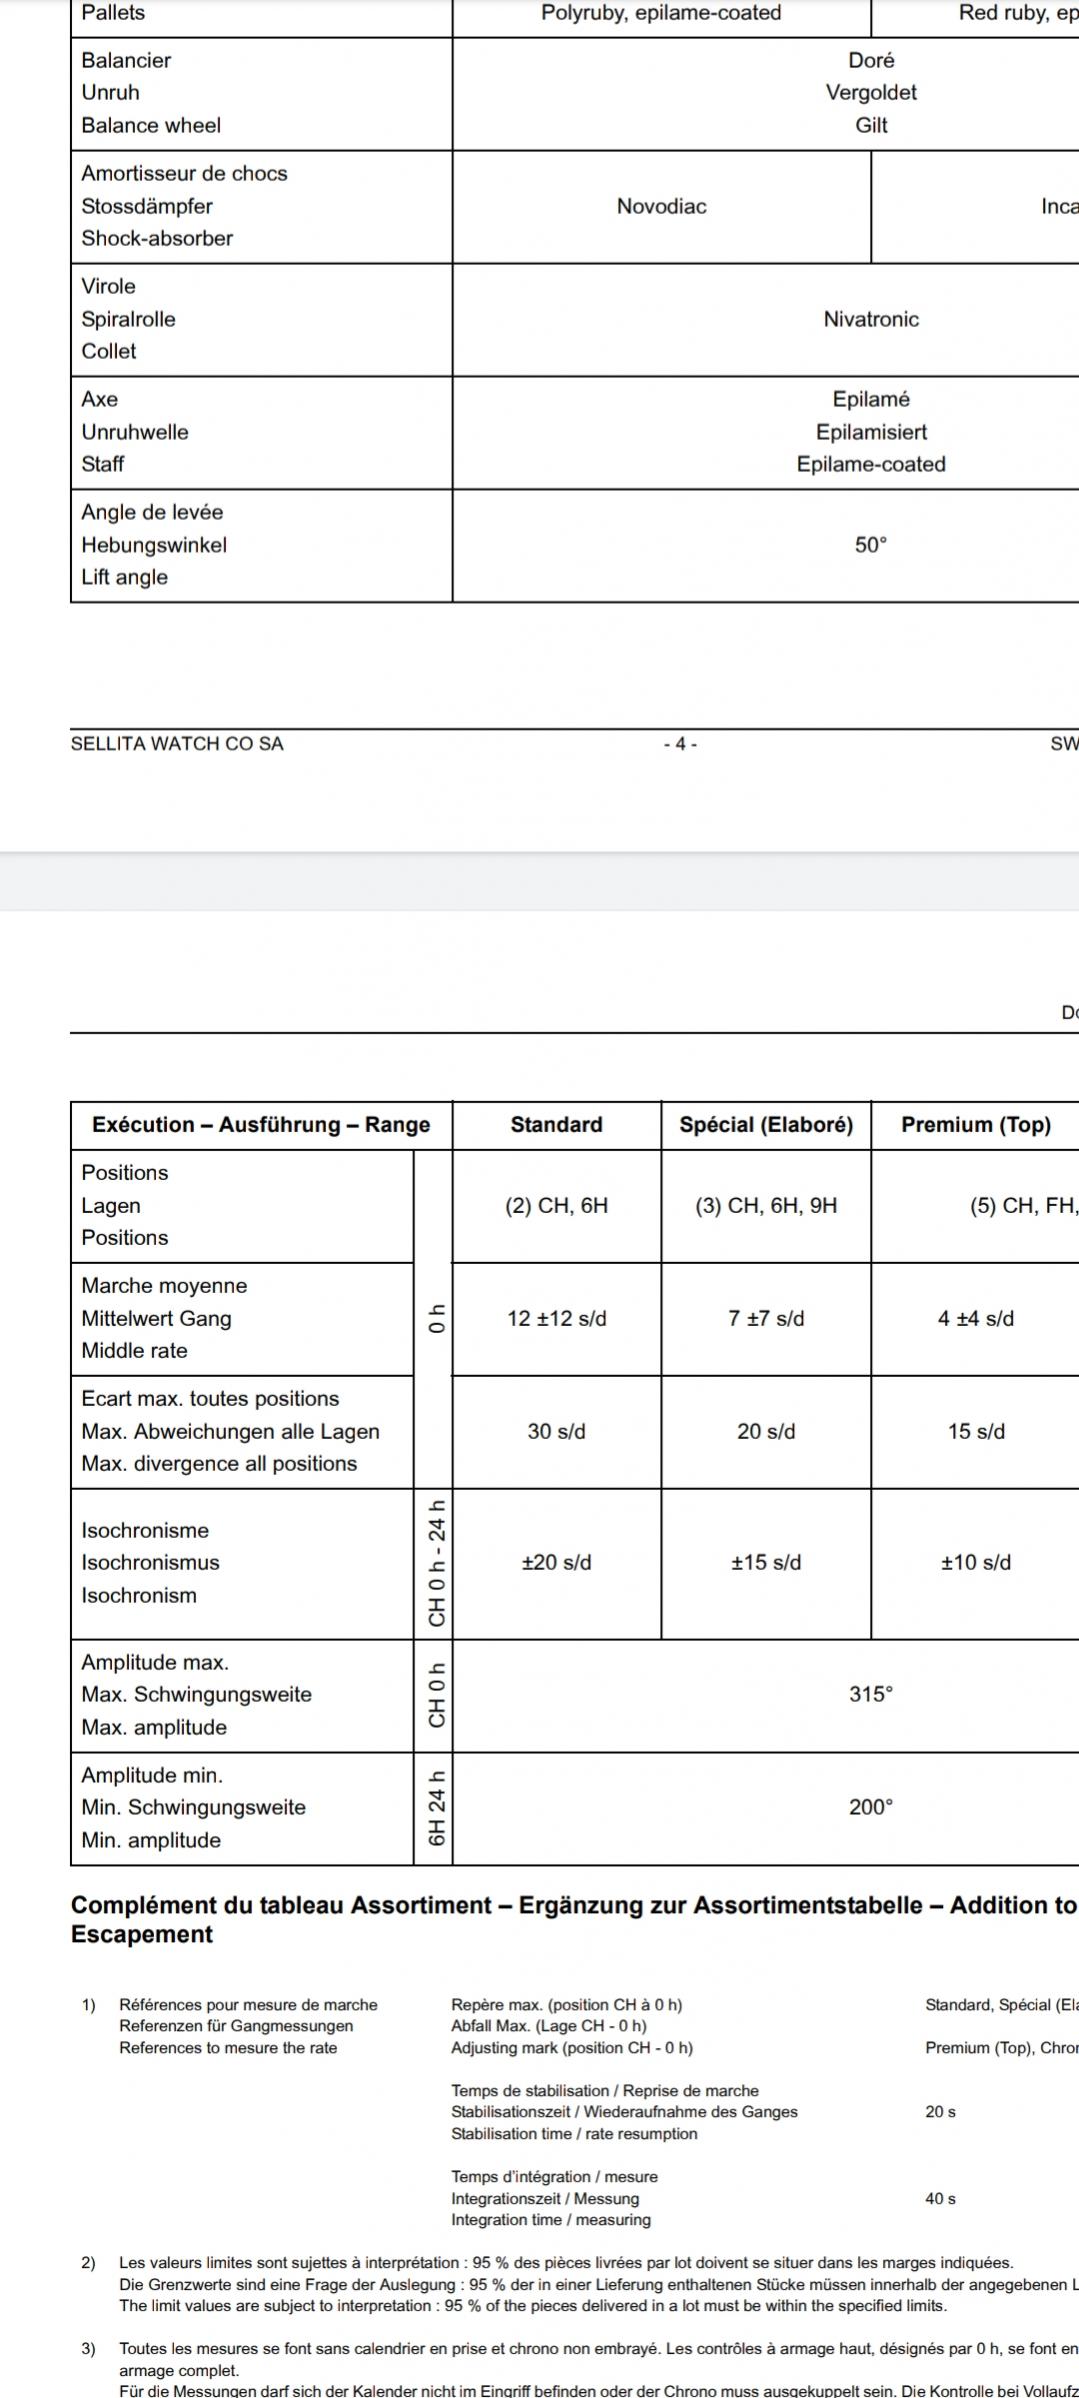This screenshot has height=2398, width=1079.
Task: Click the "Nivatronic" collet value
Action: (870, 319)
